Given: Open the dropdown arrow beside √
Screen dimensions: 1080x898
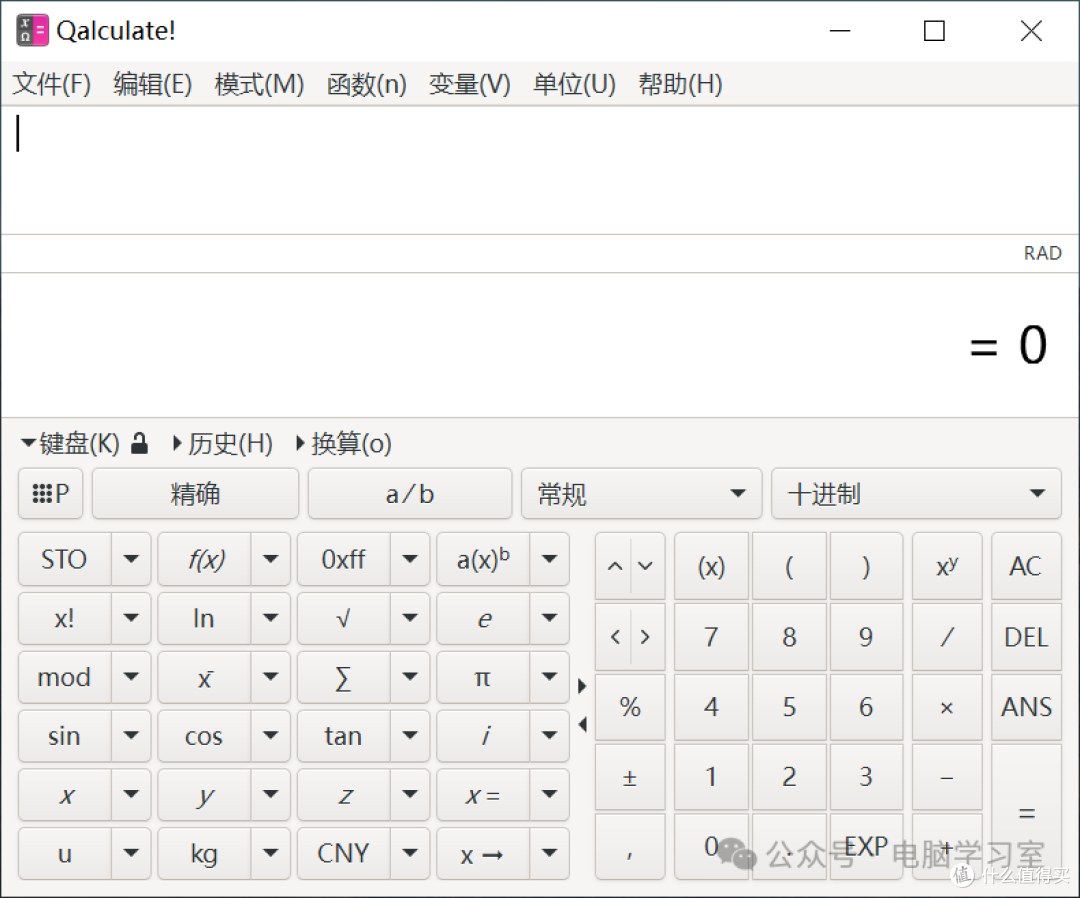Looking at the screenshot, I should [x=410, y=618].
